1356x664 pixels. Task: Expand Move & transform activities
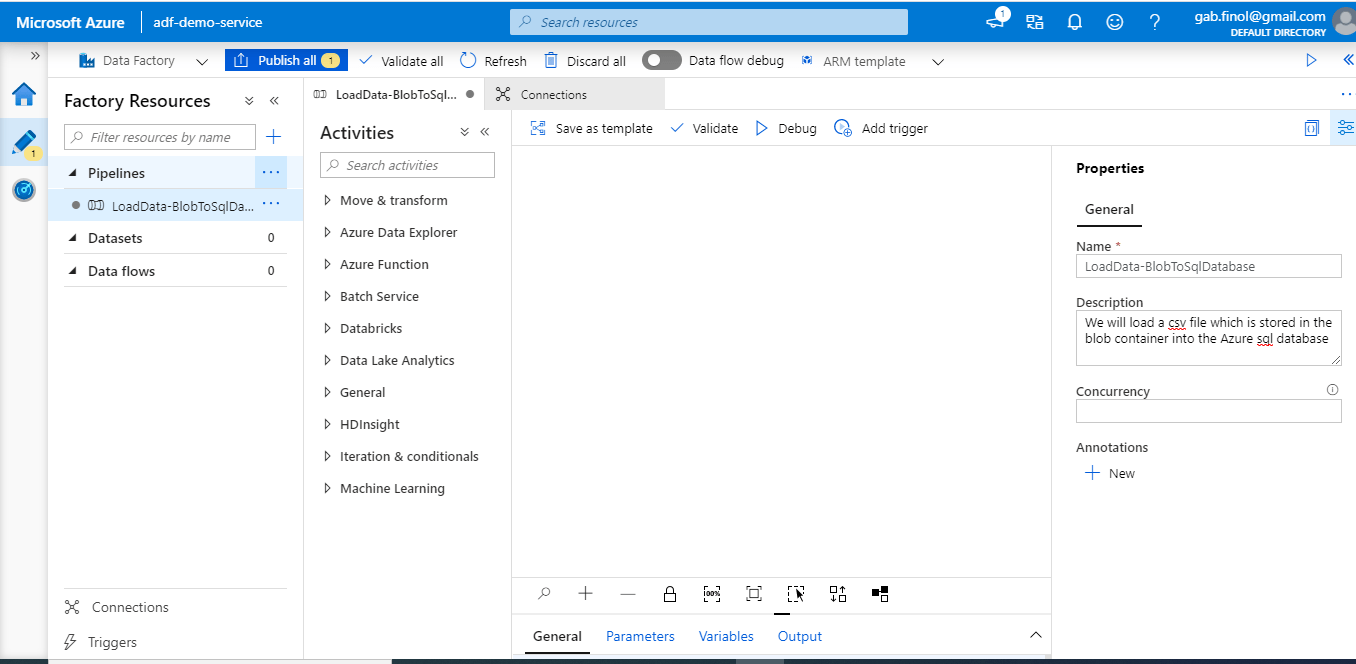point(328,200)
